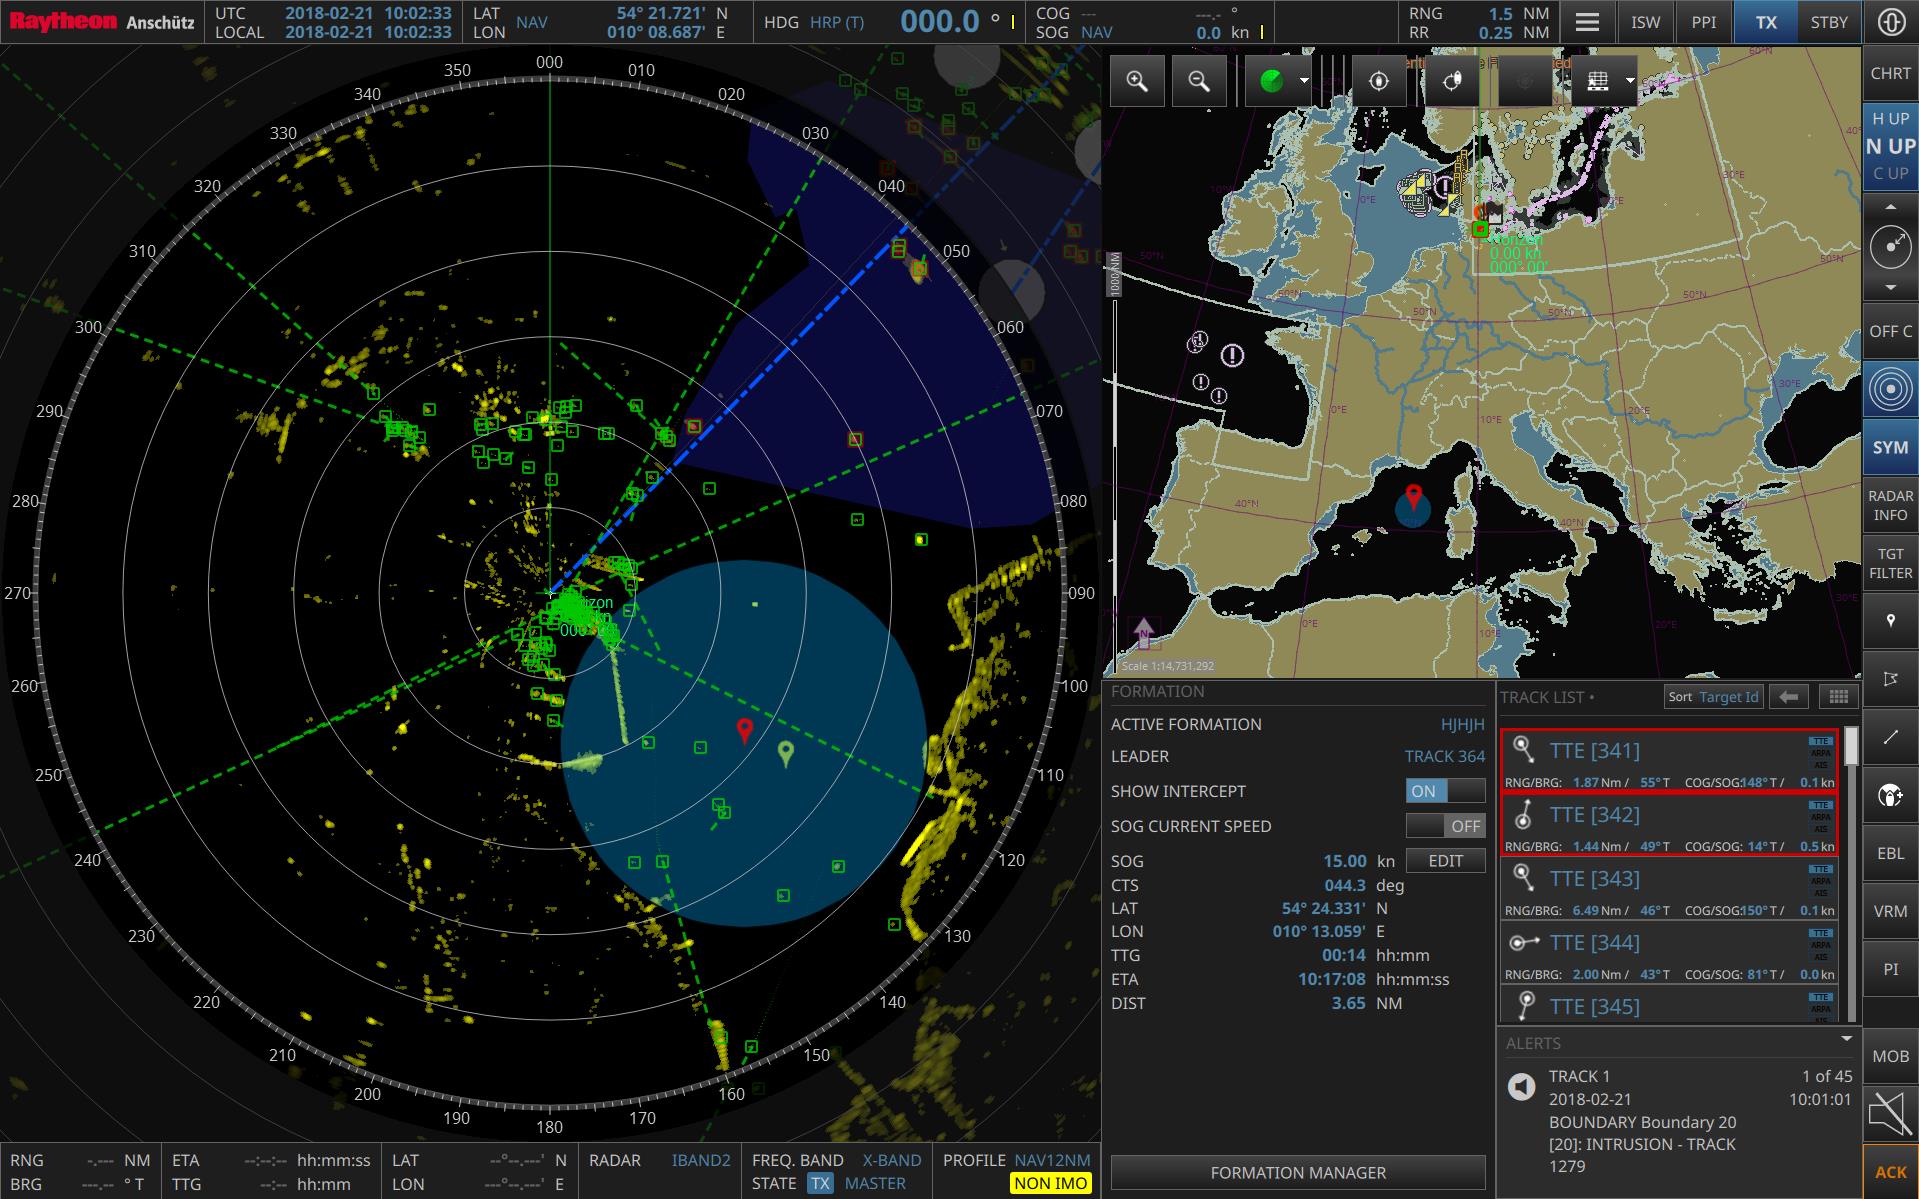Open the radar overlay dropdown beside green pie icon
Image resolution: width=1919 pixels, height=1199 pixels.
(x=1303, y=81)
